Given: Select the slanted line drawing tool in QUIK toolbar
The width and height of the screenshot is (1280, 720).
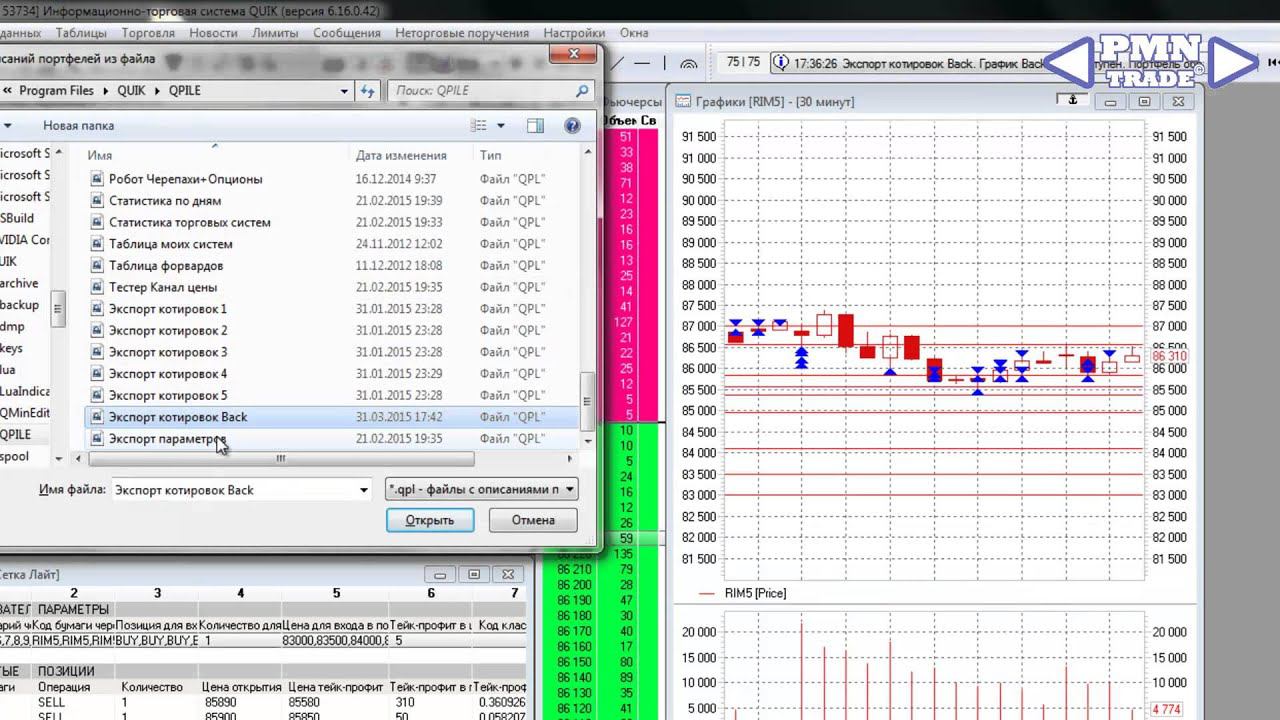Looking at the screenshot, I should [x=617, y=63].
